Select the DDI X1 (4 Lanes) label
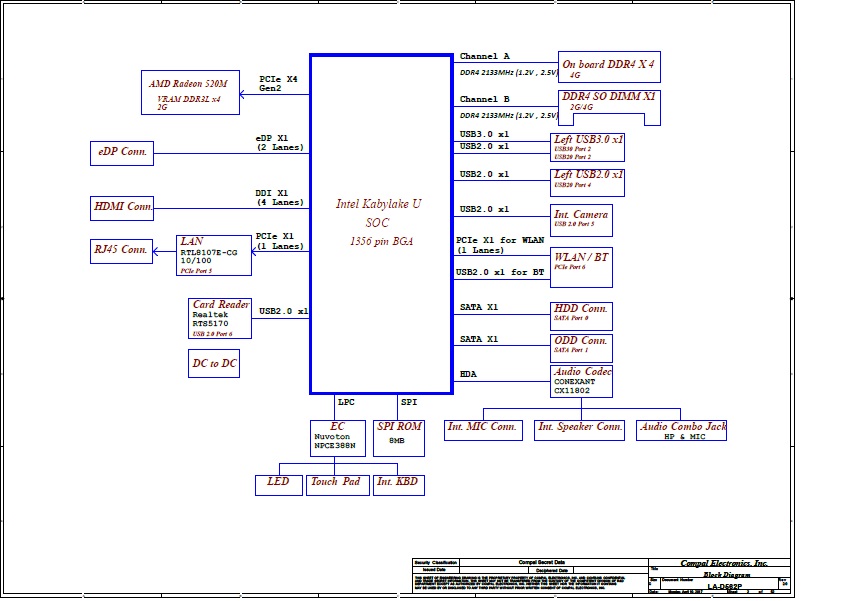Screen dimensions: 851x601 coord(280,198)
